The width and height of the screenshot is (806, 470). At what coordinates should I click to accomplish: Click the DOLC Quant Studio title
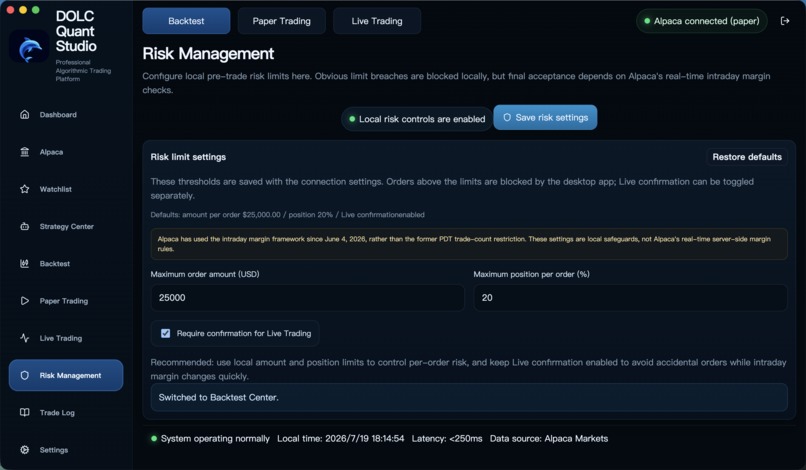(x=76, y=31)
